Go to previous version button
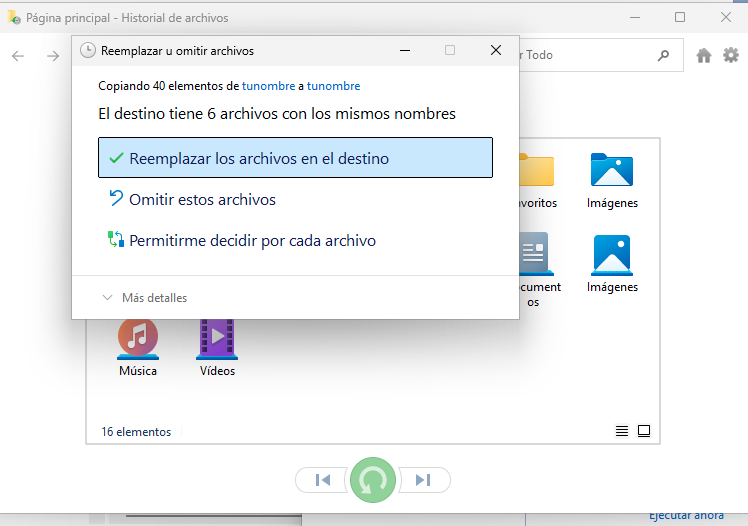This screenshot has width=748, height=526. point(322,480)
